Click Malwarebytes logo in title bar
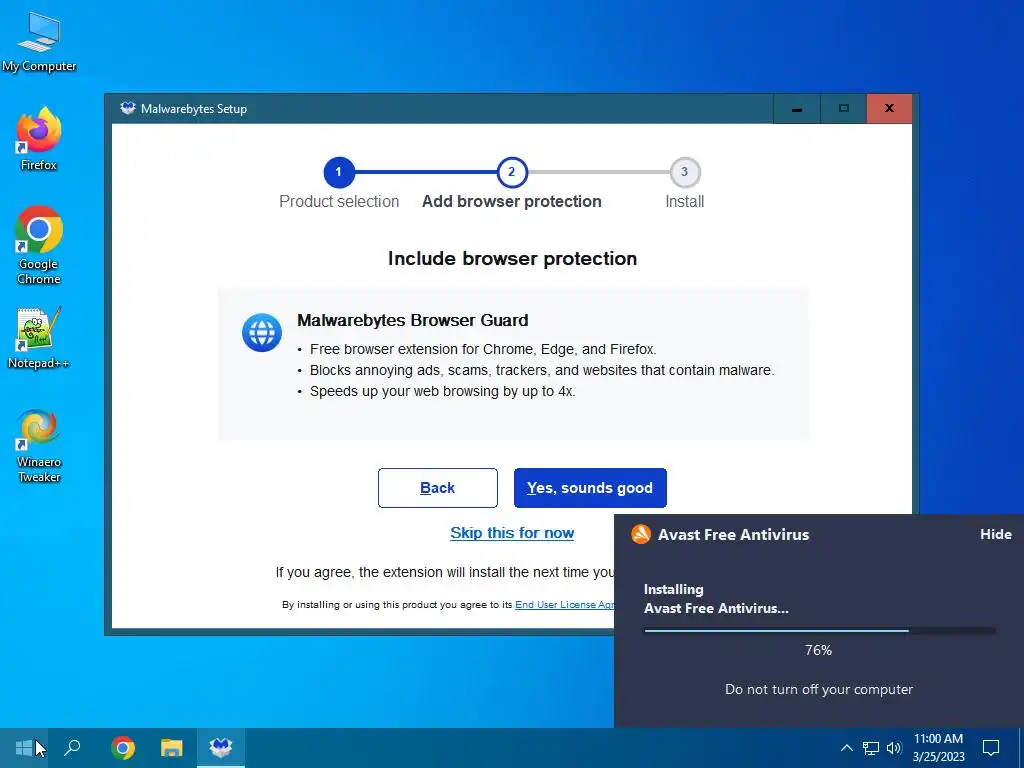Image resolution: width=1024 pixels, height=768 pixels. click(127, 108)
